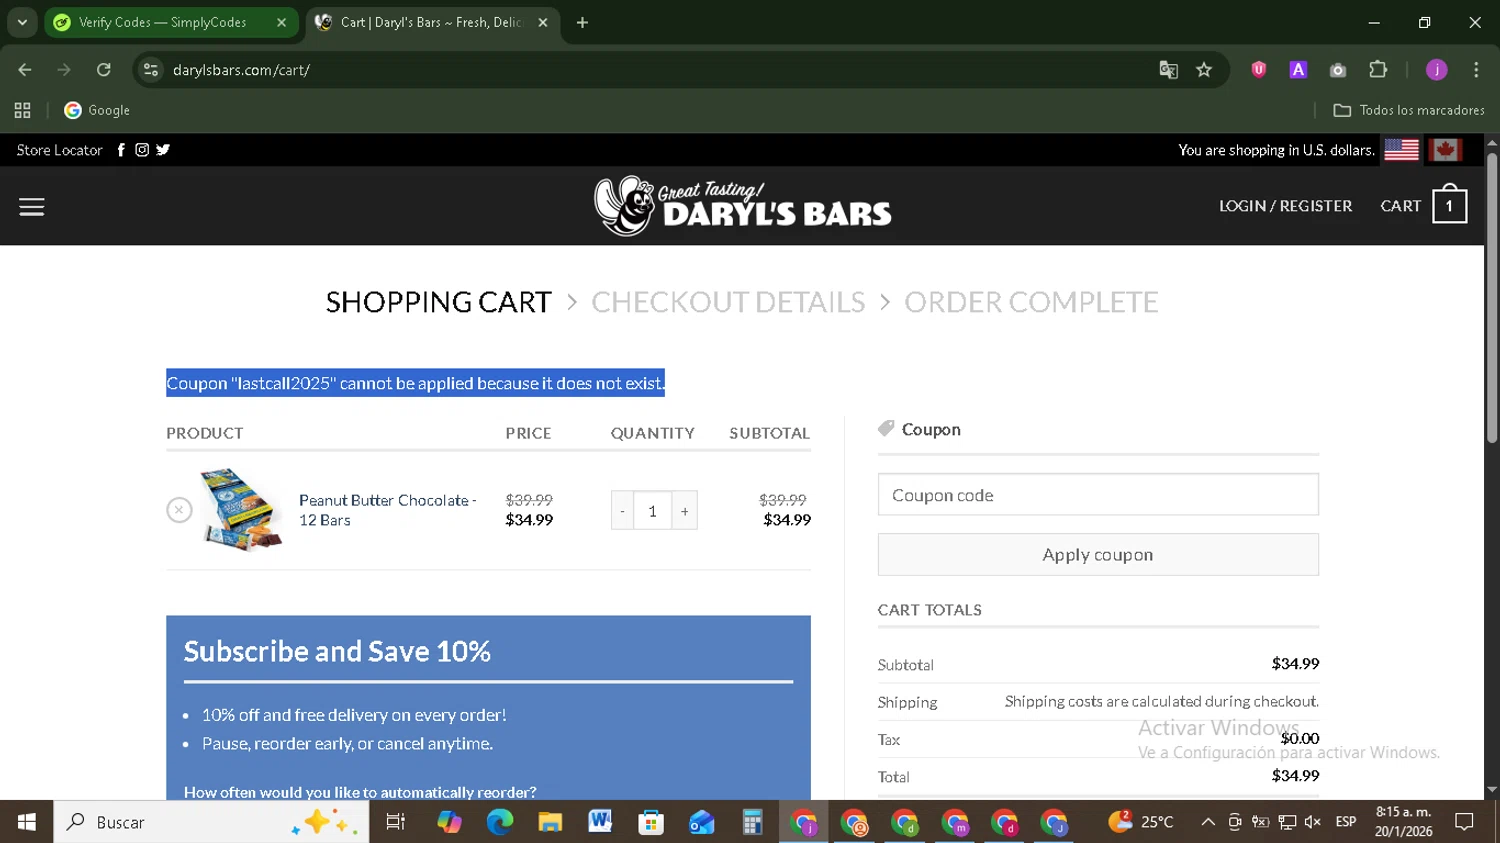Image resolution: width=1500 pixels, height=843 pixels.
Task: Click the browser back arrow
Action: point(25,70)
